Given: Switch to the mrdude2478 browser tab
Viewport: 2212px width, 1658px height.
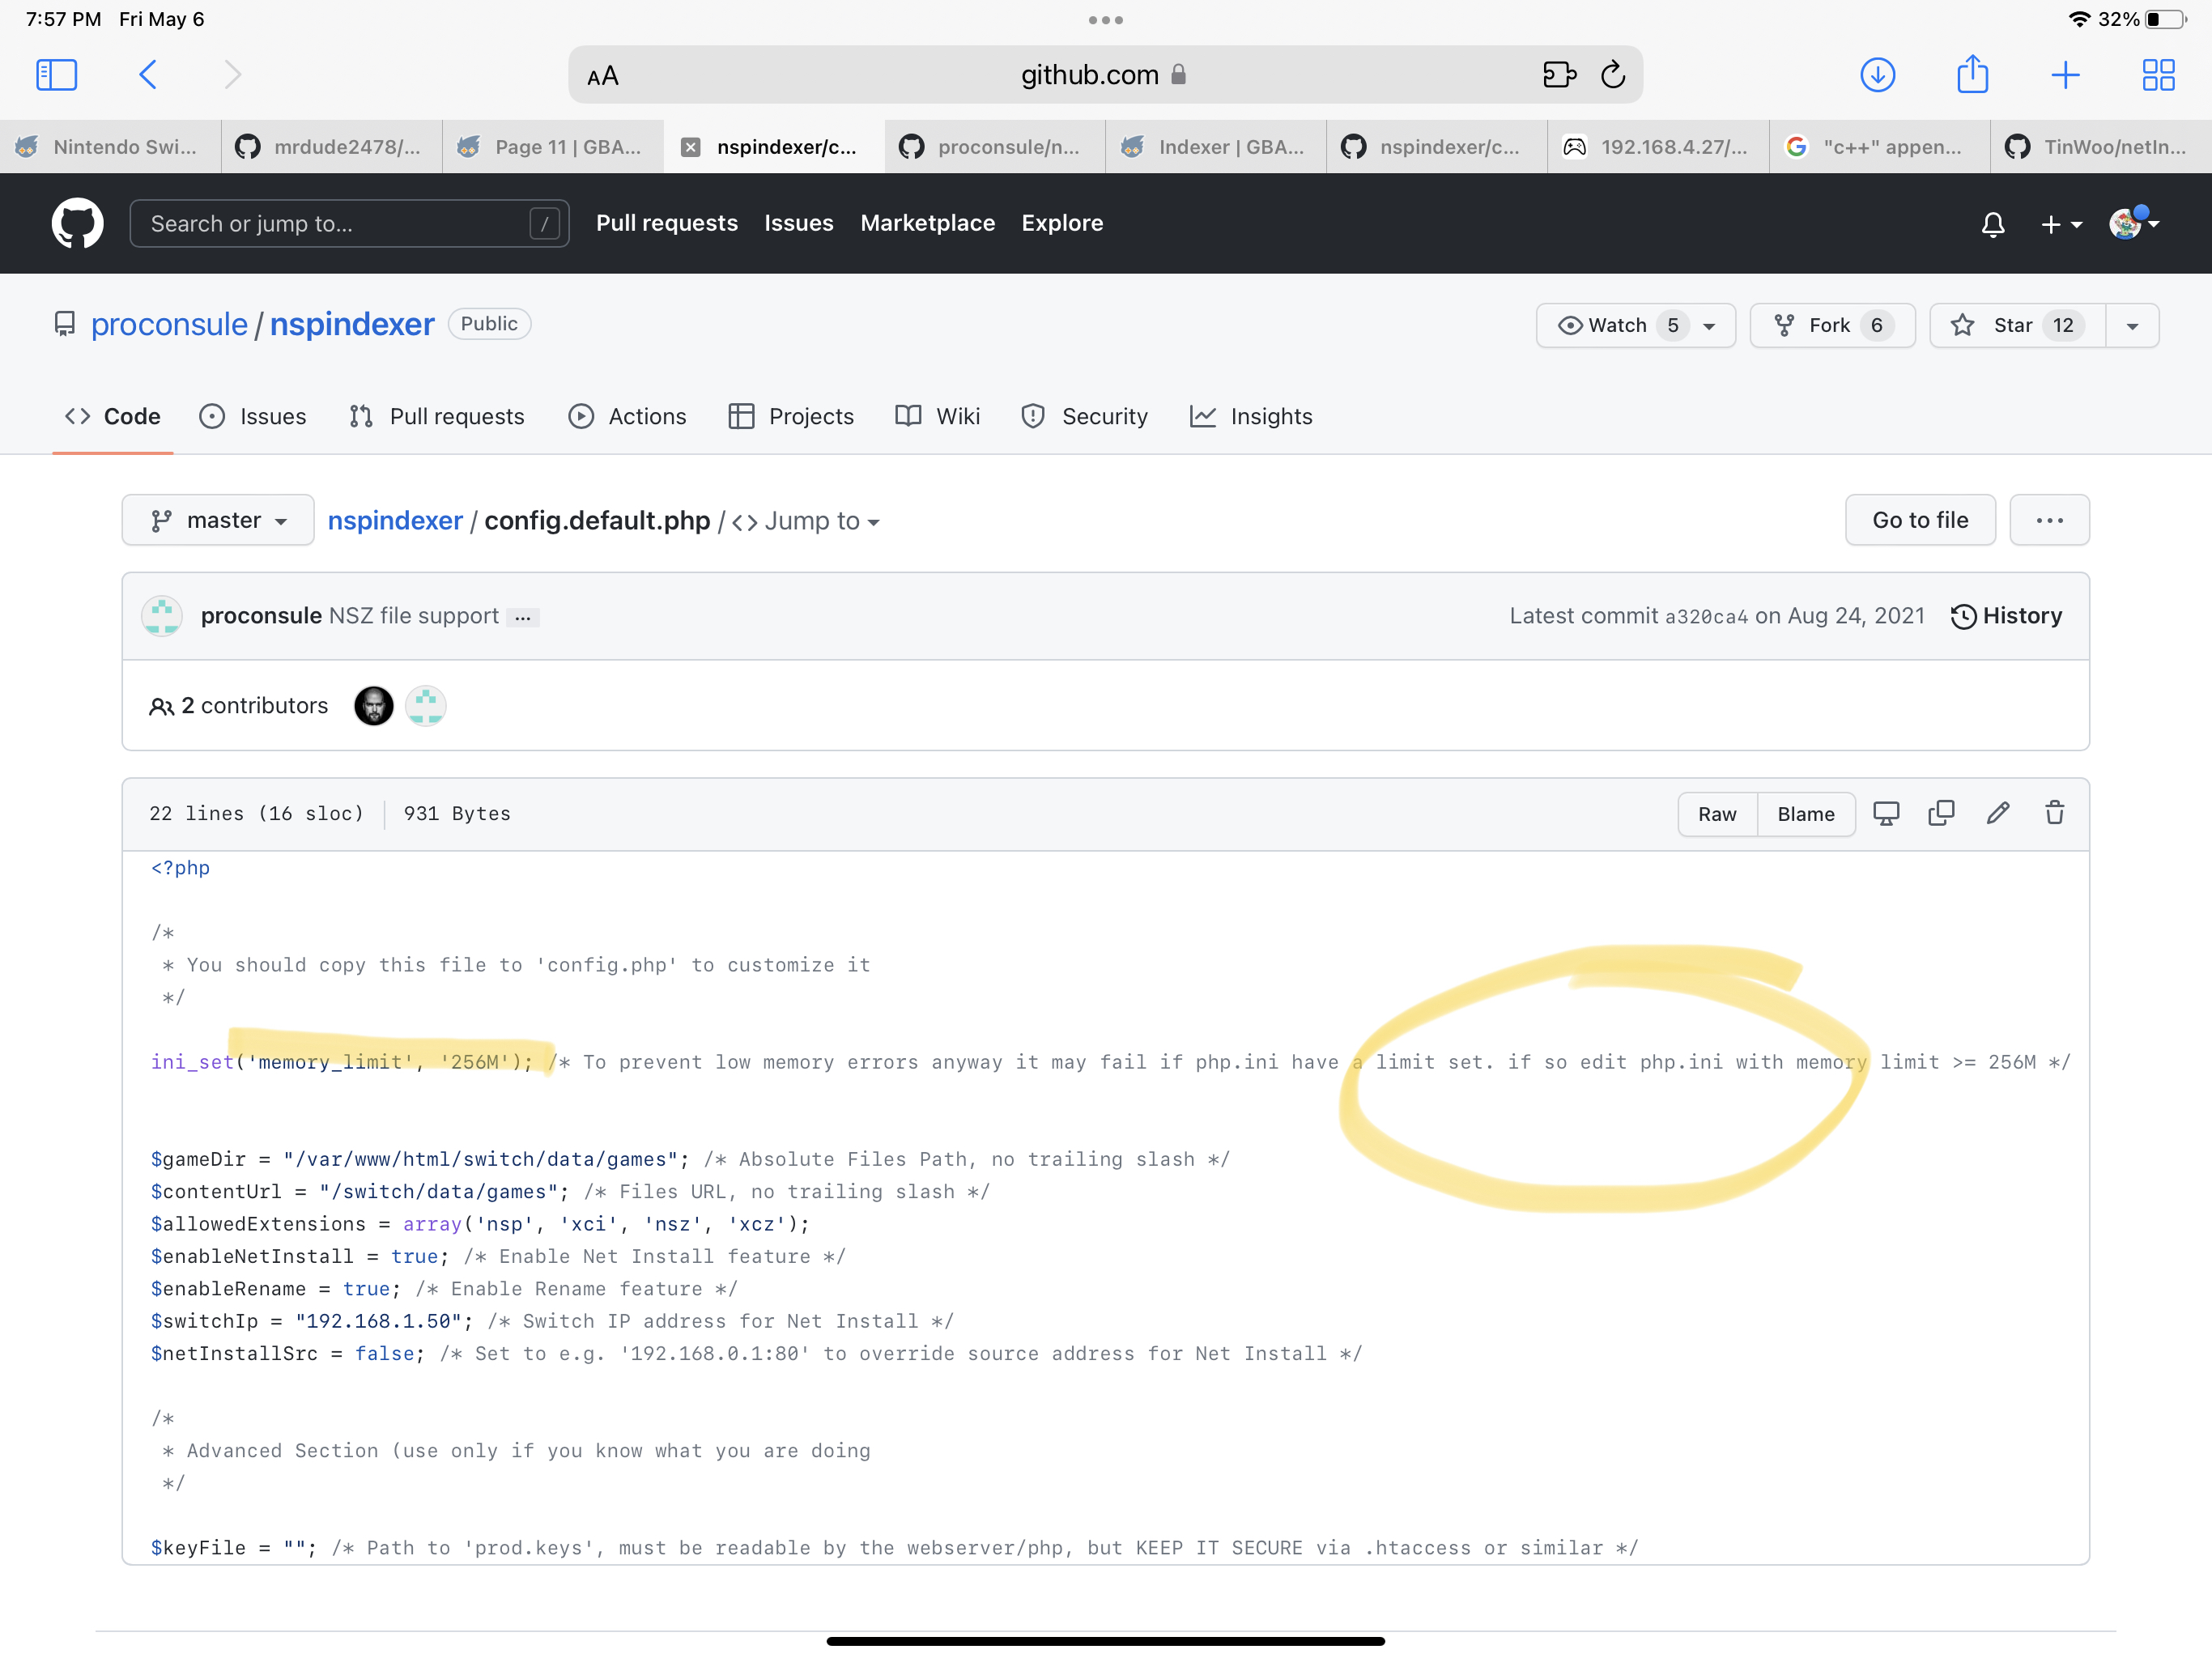Looking at the screenshot, I should pos(332,147).
